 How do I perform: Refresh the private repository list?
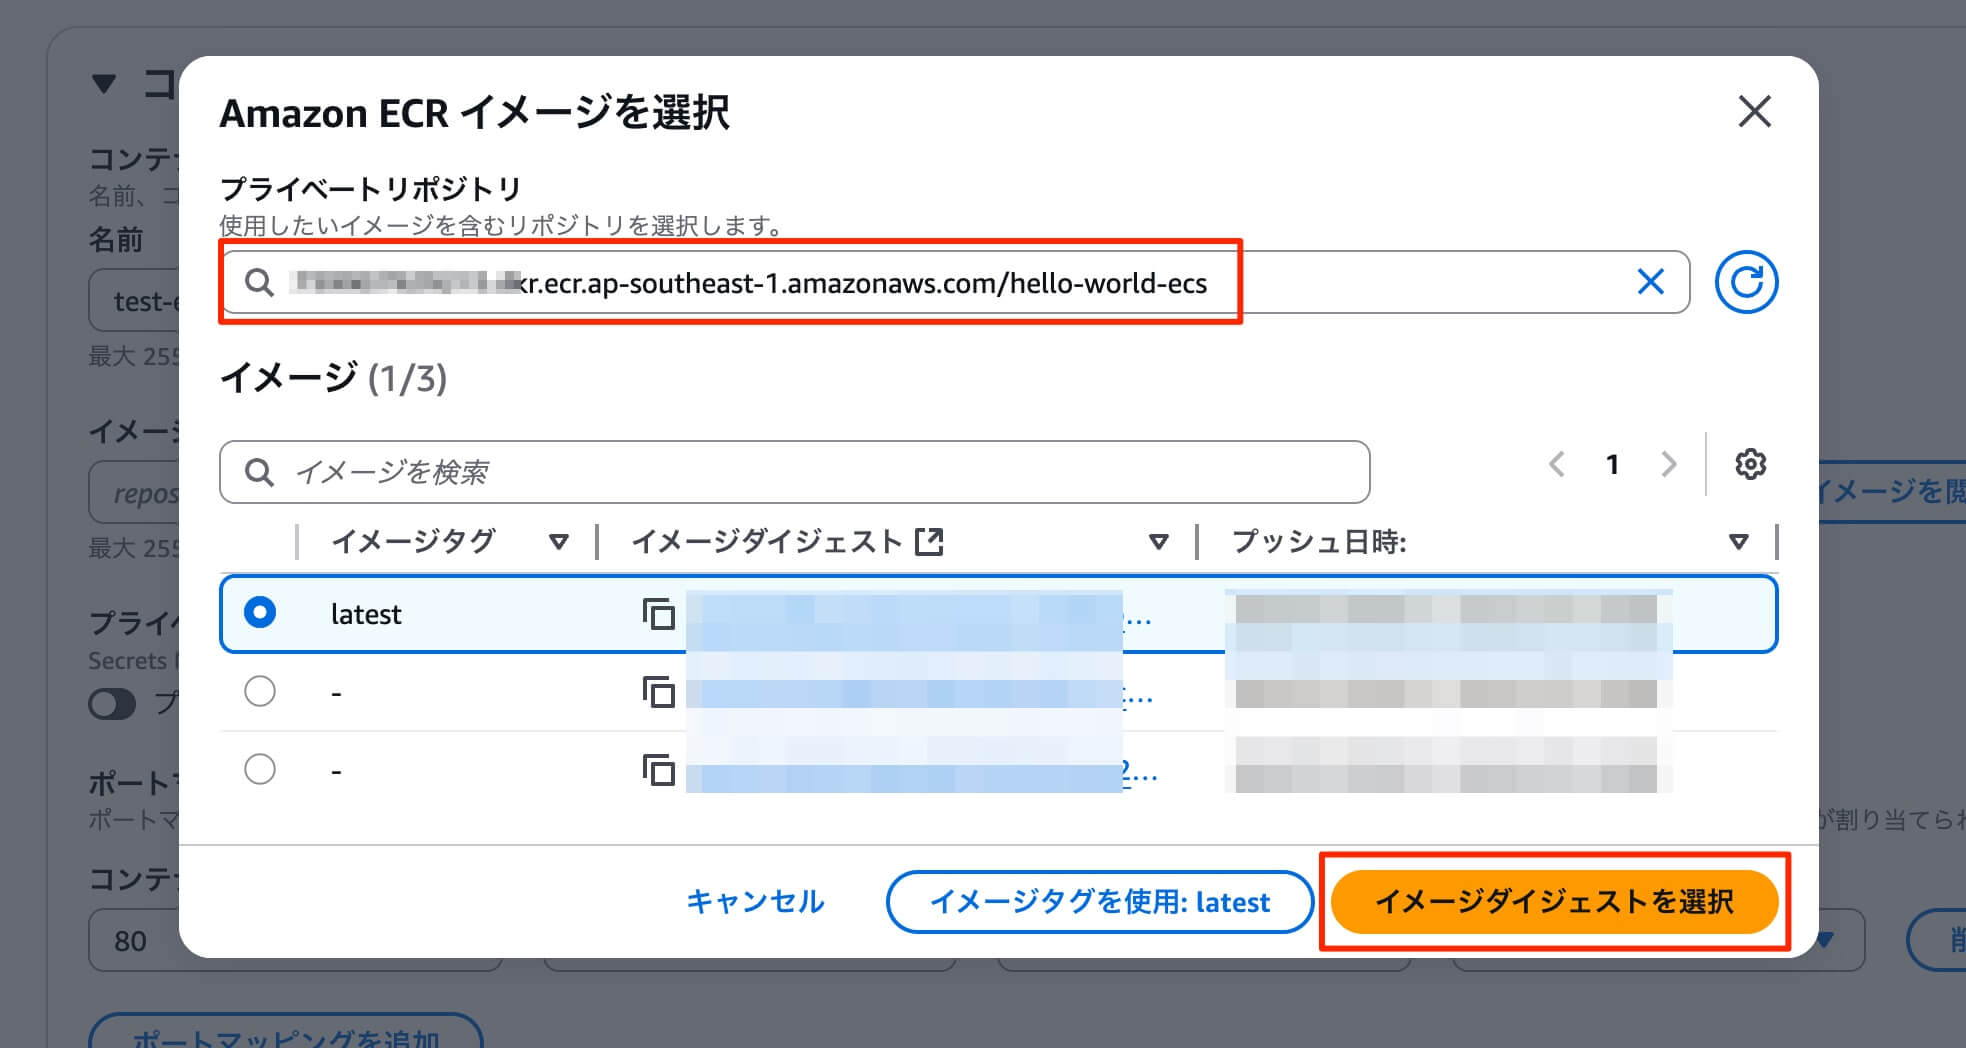point(1746,283)
